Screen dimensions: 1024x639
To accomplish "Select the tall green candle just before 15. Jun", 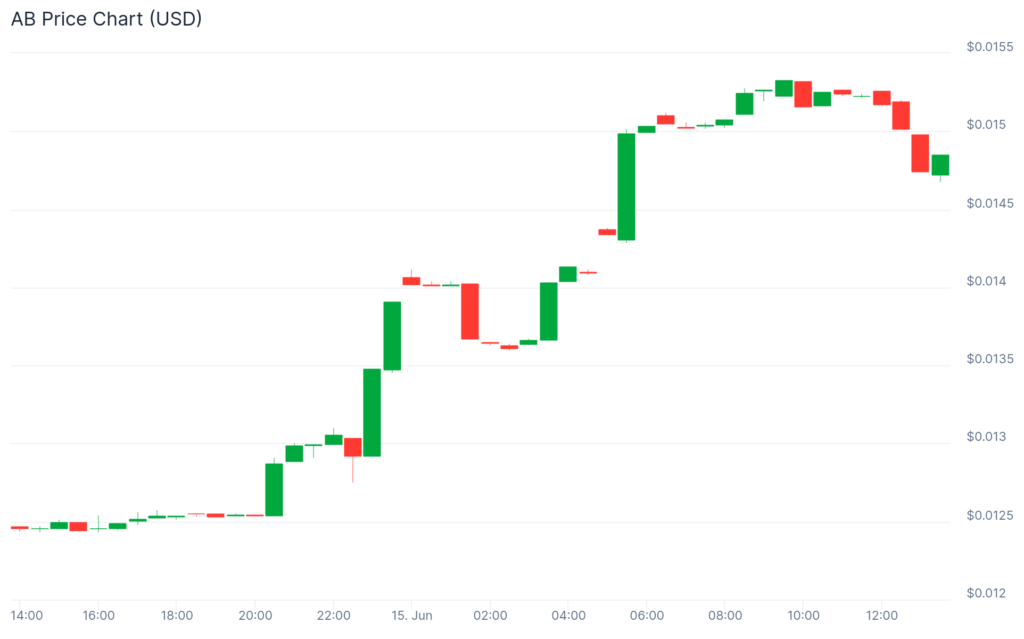I will tap(392, 335).
